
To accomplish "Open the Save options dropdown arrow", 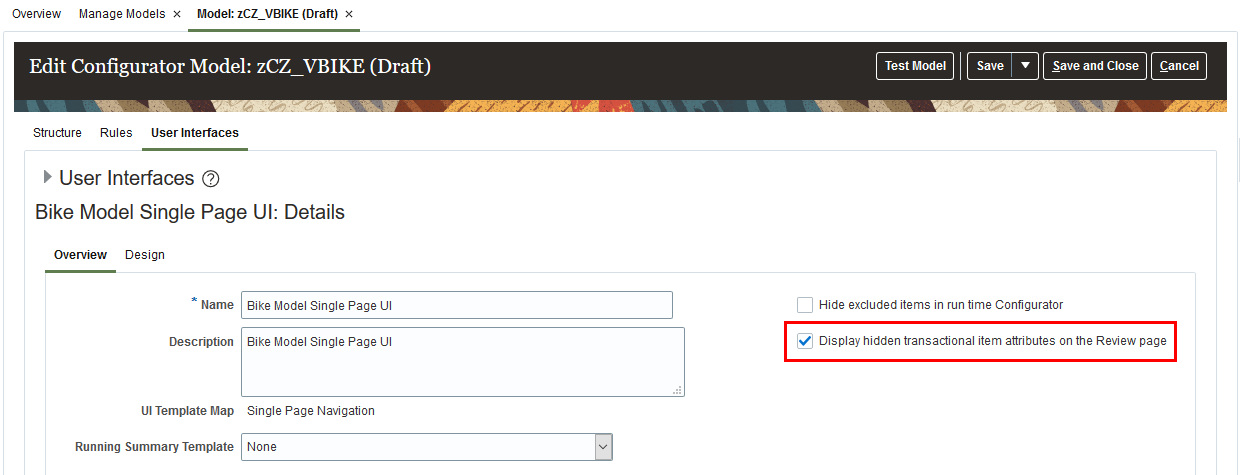I will 1025,66.
